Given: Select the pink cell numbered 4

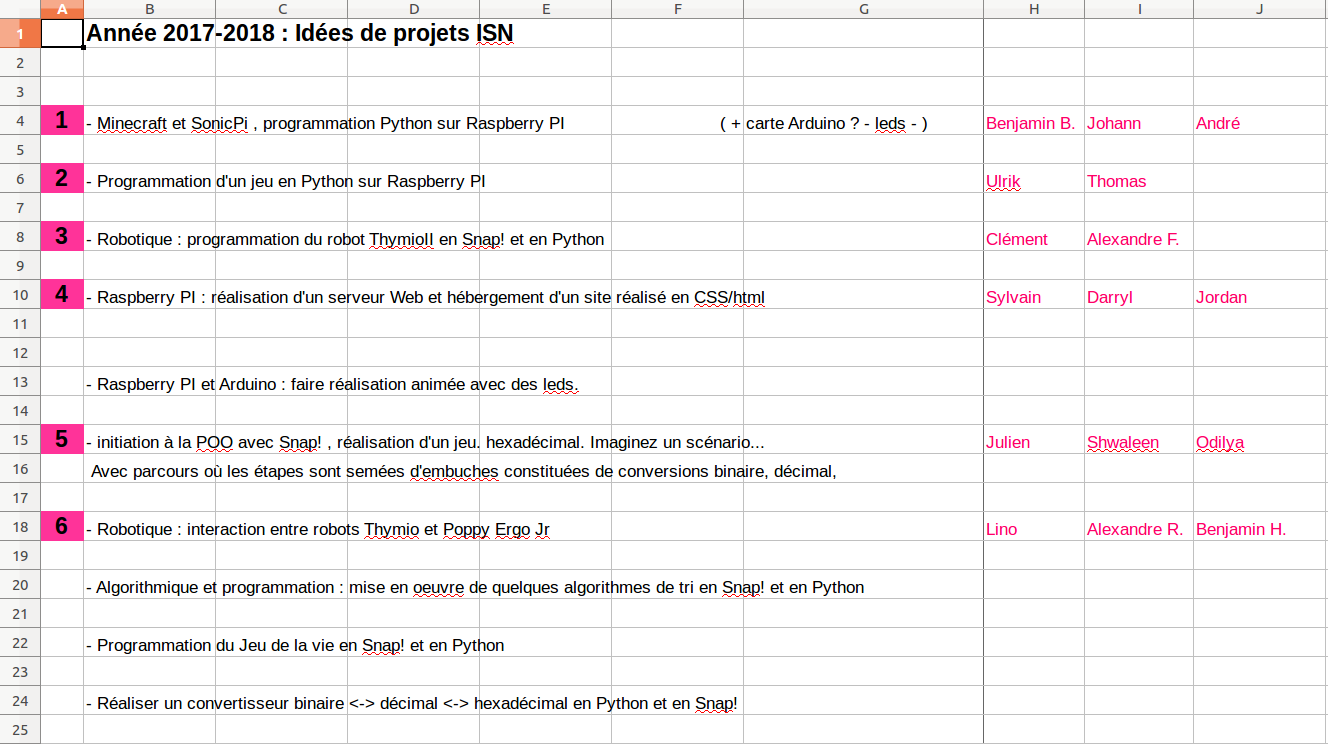Looking at the screenshot, I should pos(62,295).
